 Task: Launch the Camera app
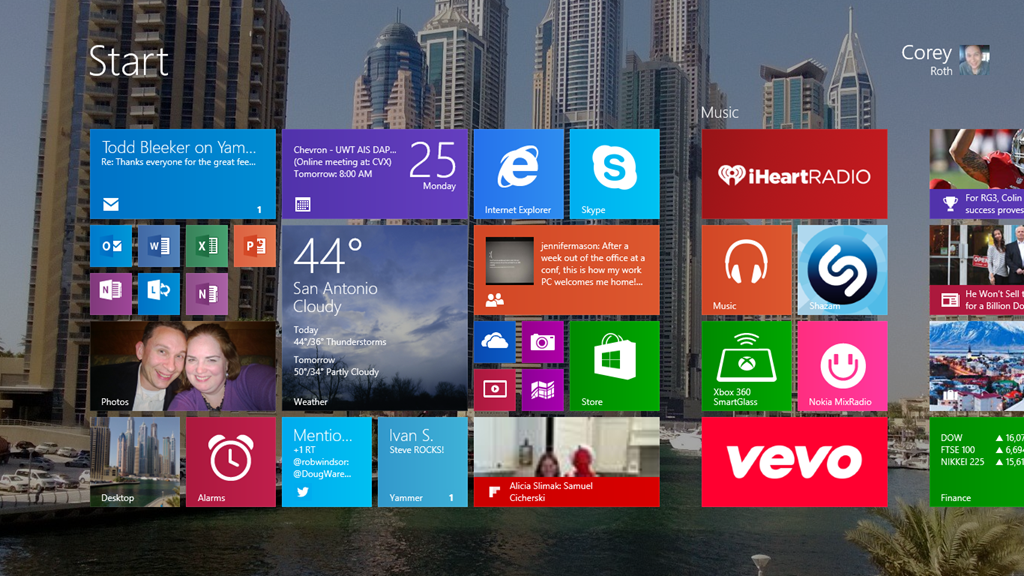pos(542,341)
